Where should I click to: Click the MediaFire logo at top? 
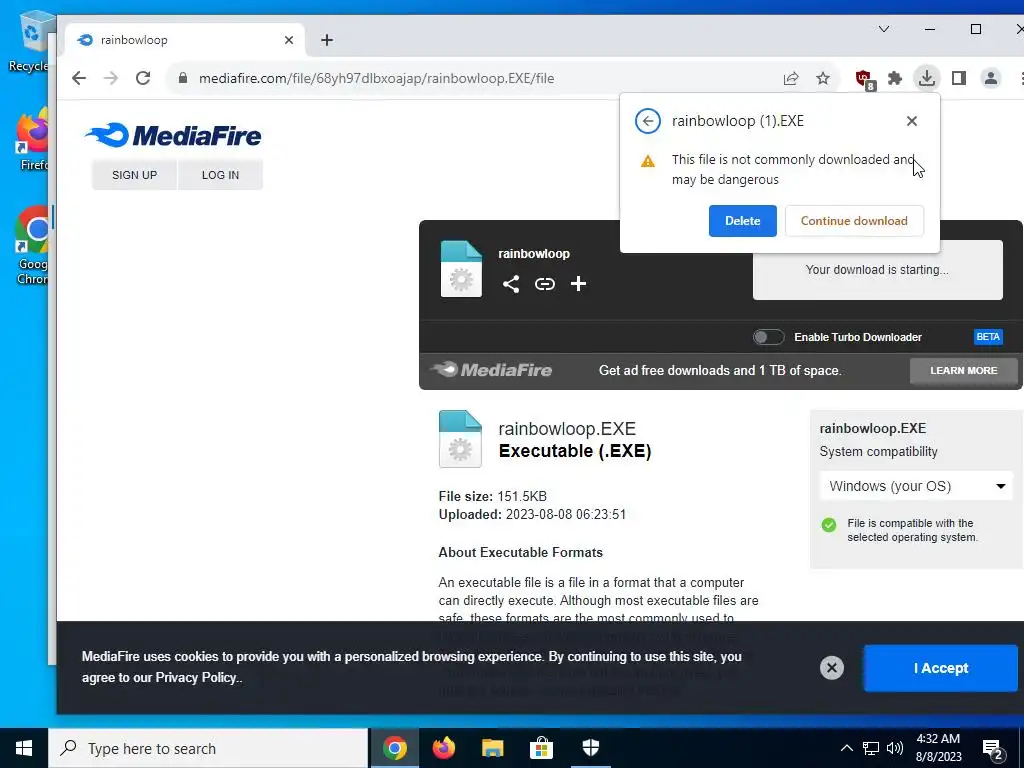coord(173,135)
